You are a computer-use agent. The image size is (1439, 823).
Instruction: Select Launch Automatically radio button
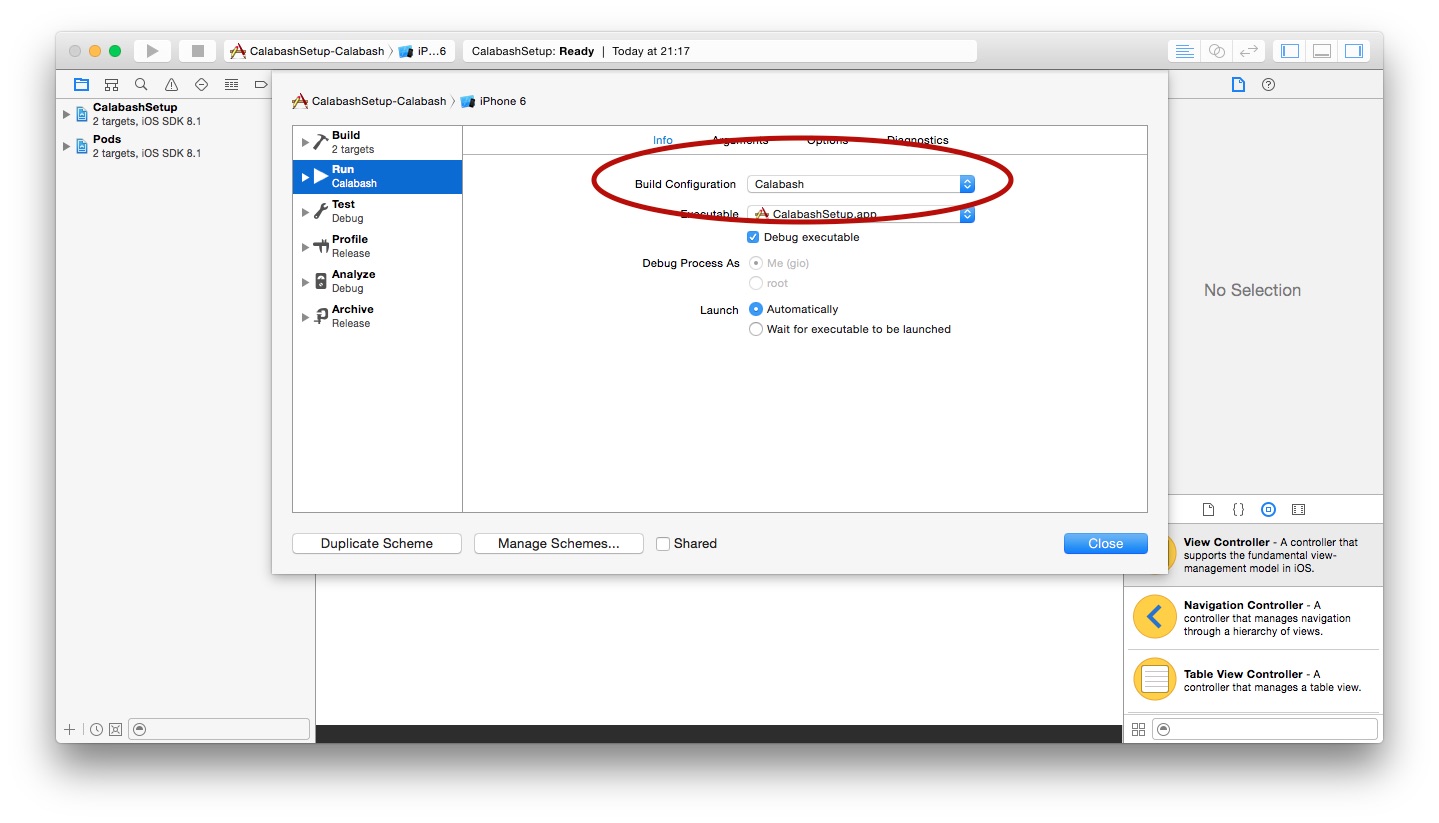[x=756, y=309]
